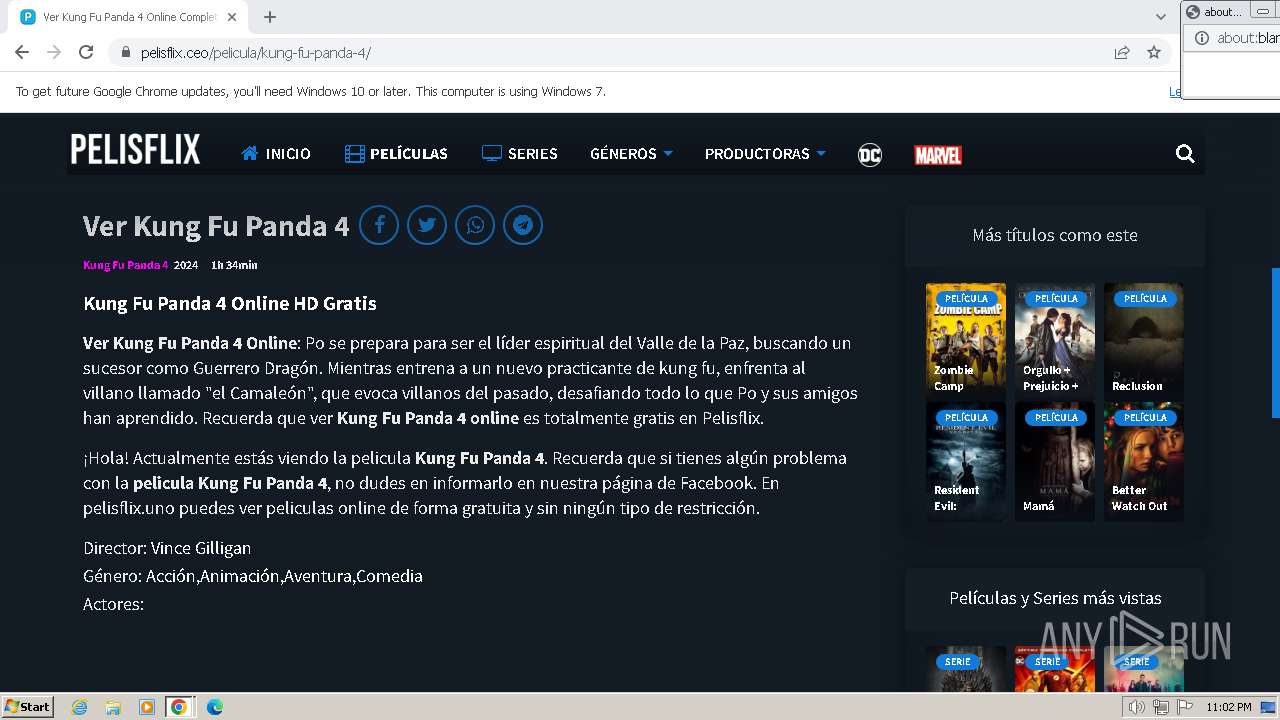This screenshot has width=1280, height=720.
Task: Close the Kung Fu Panda tab
Action: (x=232, y=17)
